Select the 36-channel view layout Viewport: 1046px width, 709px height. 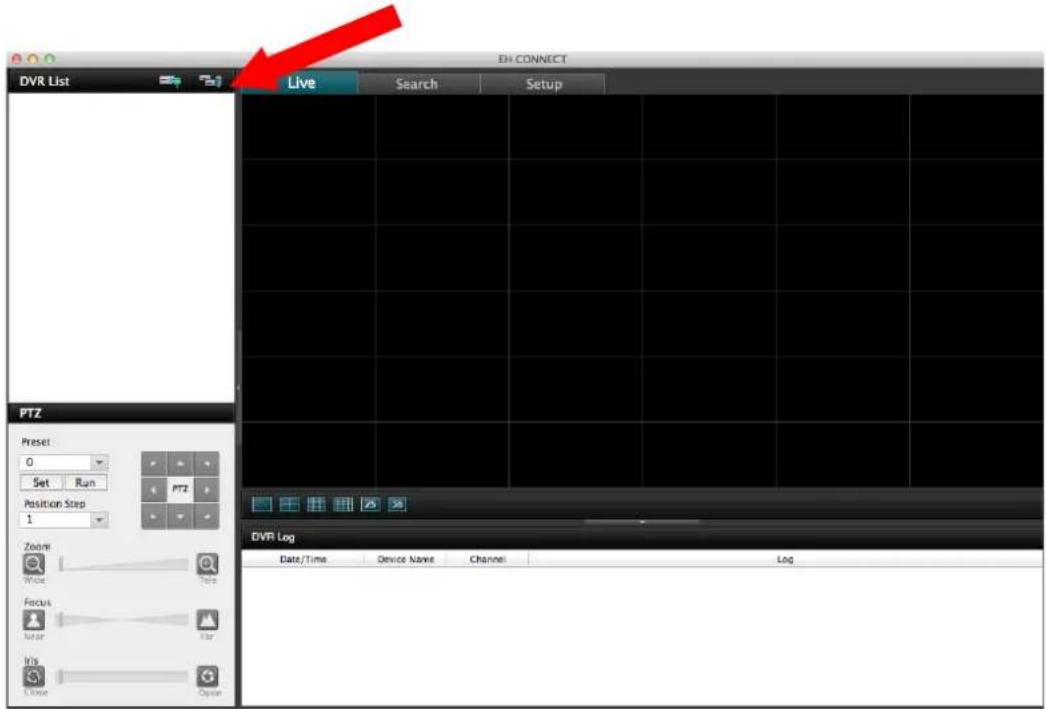(397, 505)
